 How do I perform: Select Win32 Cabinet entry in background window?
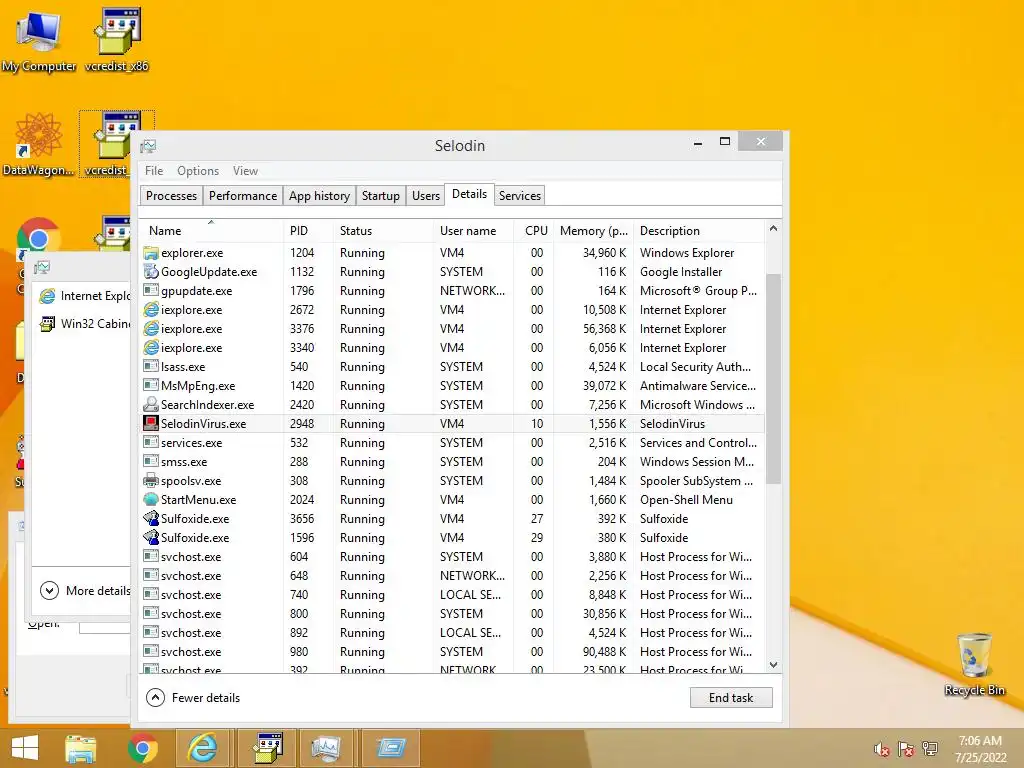click(84, 323)
